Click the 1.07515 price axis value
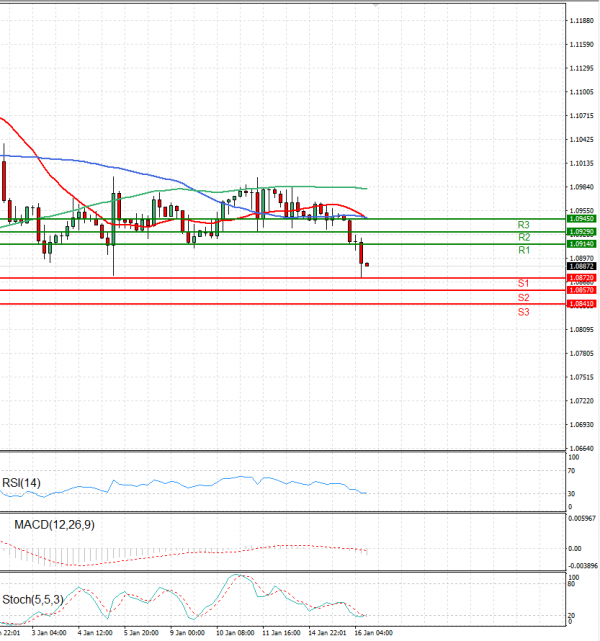 click(582, 377)
